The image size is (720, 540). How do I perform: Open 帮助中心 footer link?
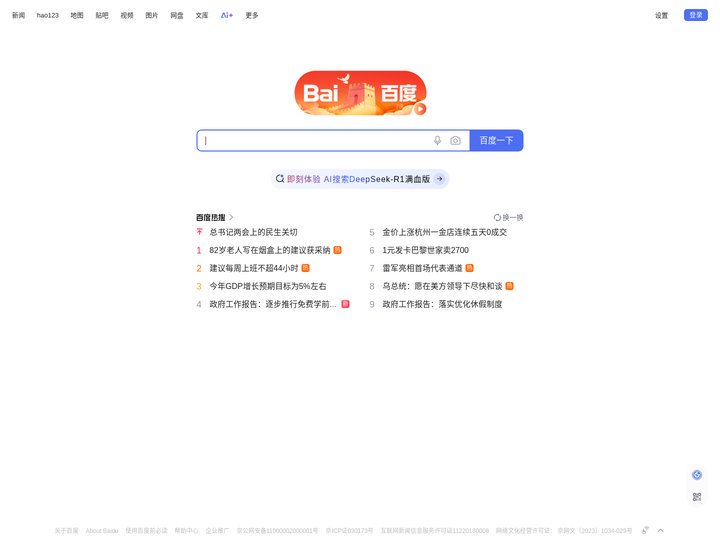(x=186, y=531)
